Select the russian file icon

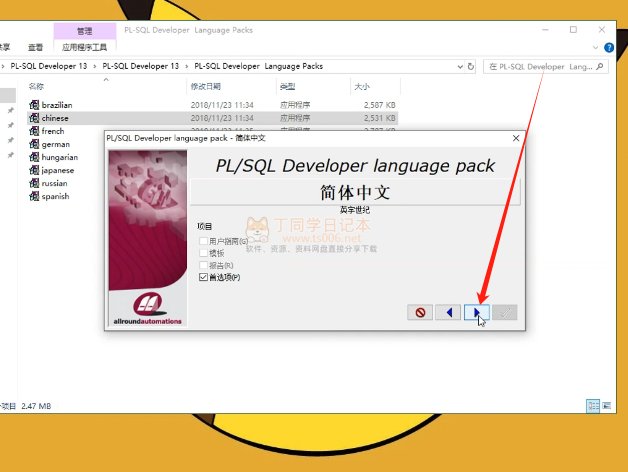pos(34,183)
